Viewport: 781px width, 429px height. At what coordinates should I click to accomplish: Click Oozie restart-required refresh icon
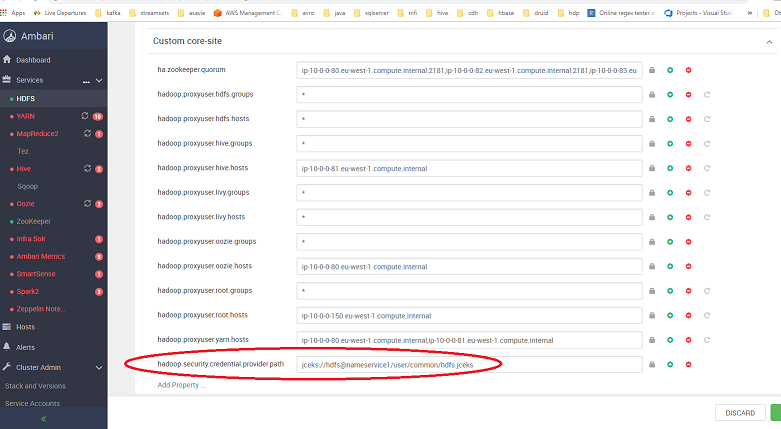click(87, 203)
